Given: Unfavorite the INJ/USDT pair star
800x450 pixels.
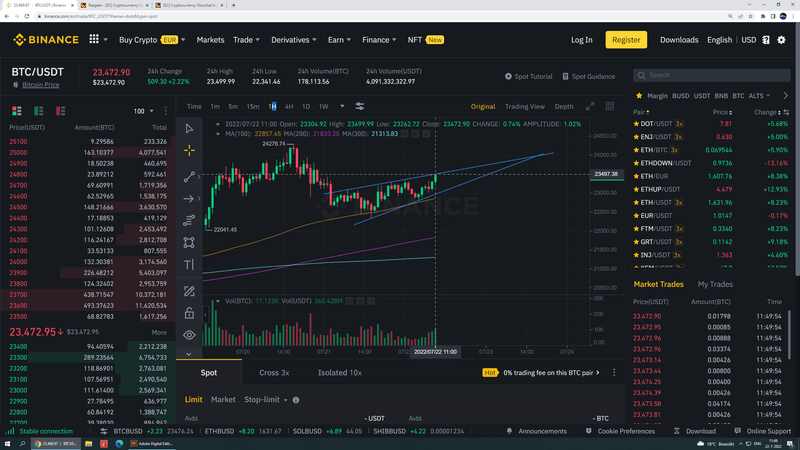Looking at the screenshot, I should (636, 255).
